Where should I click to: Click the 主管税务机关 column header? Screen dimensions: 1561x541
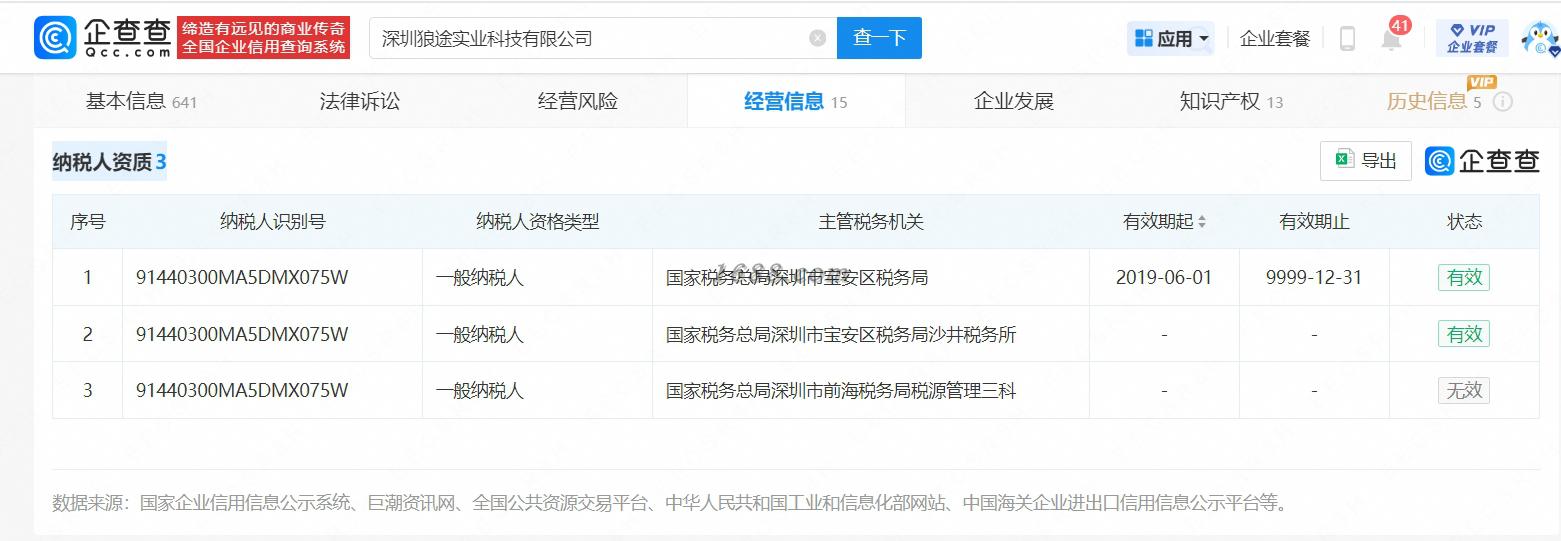click(x=871, y=222)
